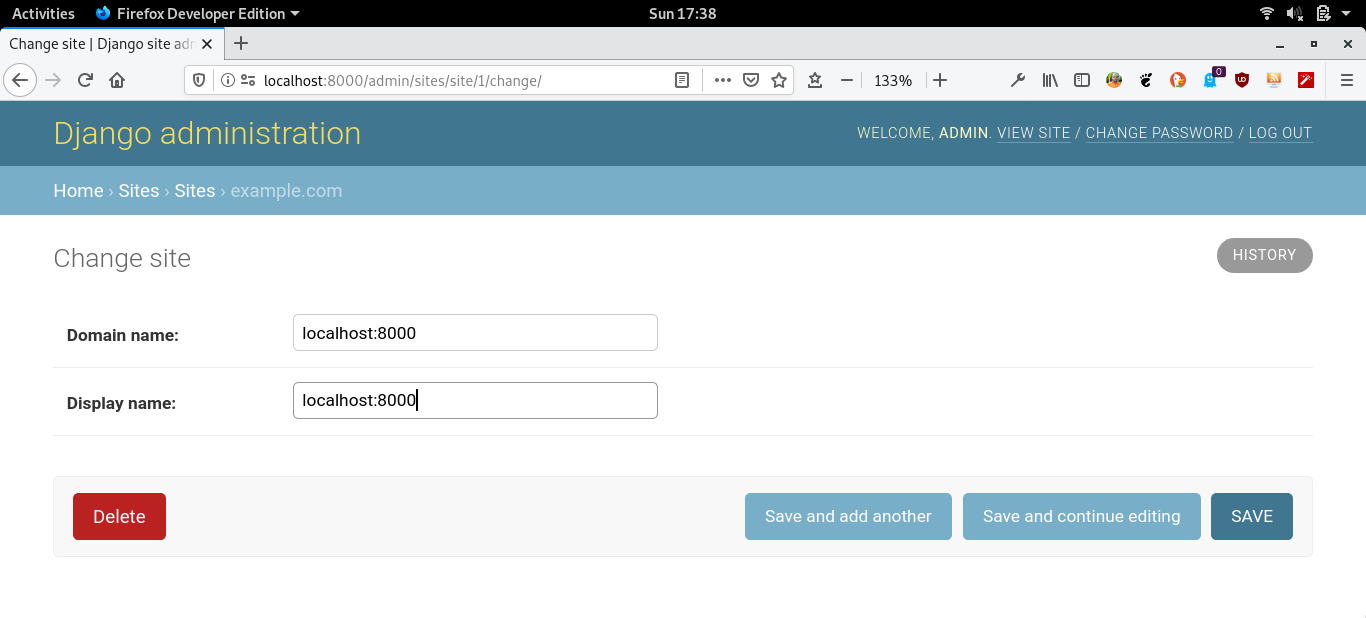This screenshot has height=618, width=1366.
Task: Reload the current page
Action: tap(86, 80)
